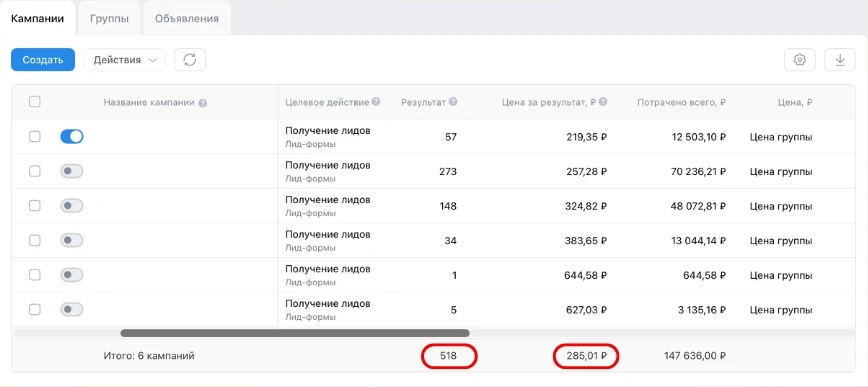Tick checkbox of campaign with 34 results
The image size is (868, 387).
point(34,240)
